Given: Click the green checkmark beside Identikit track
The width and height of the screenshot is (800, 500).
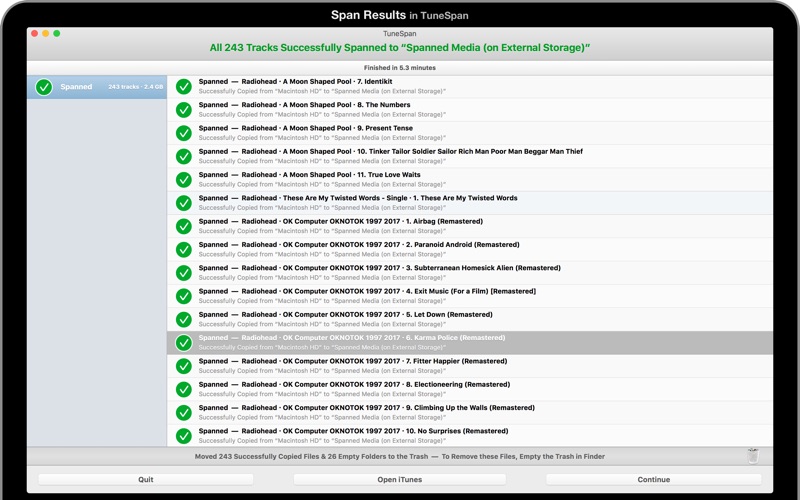Looking at the screenshot, I should pyautogui.click(x=184, y=87).
